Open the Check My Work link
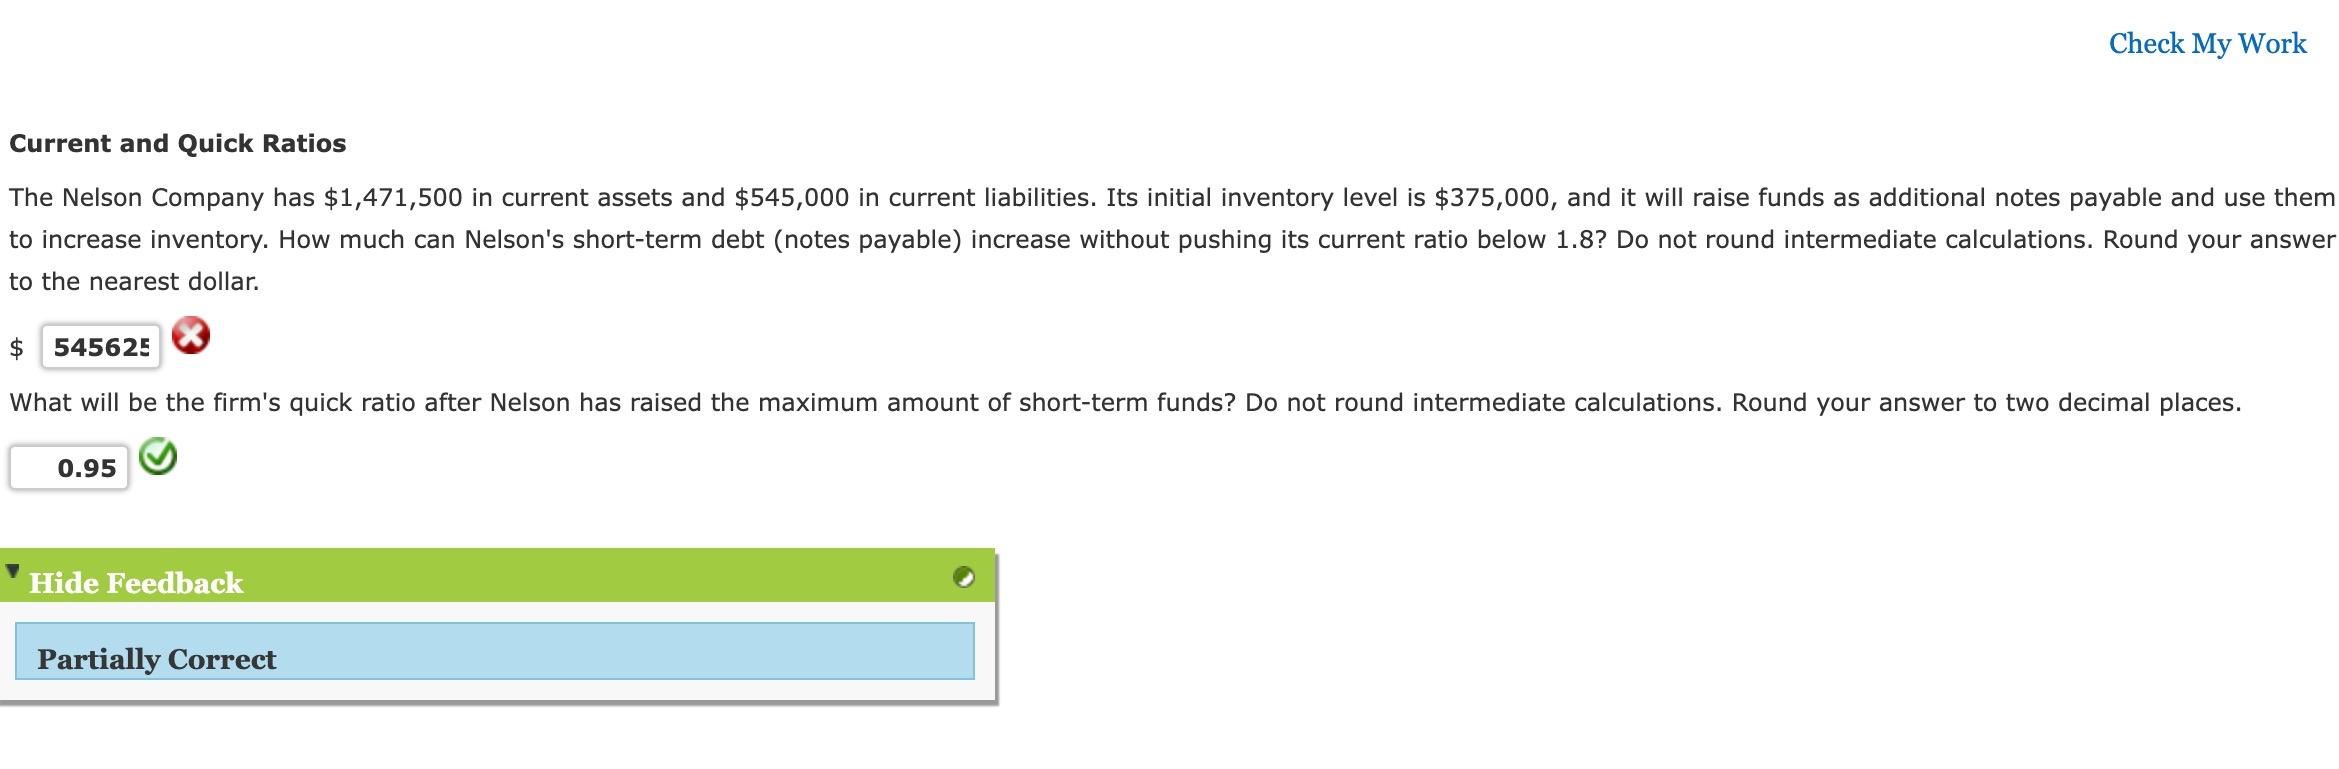The image size is (2339, 769). click(2207, 44)
